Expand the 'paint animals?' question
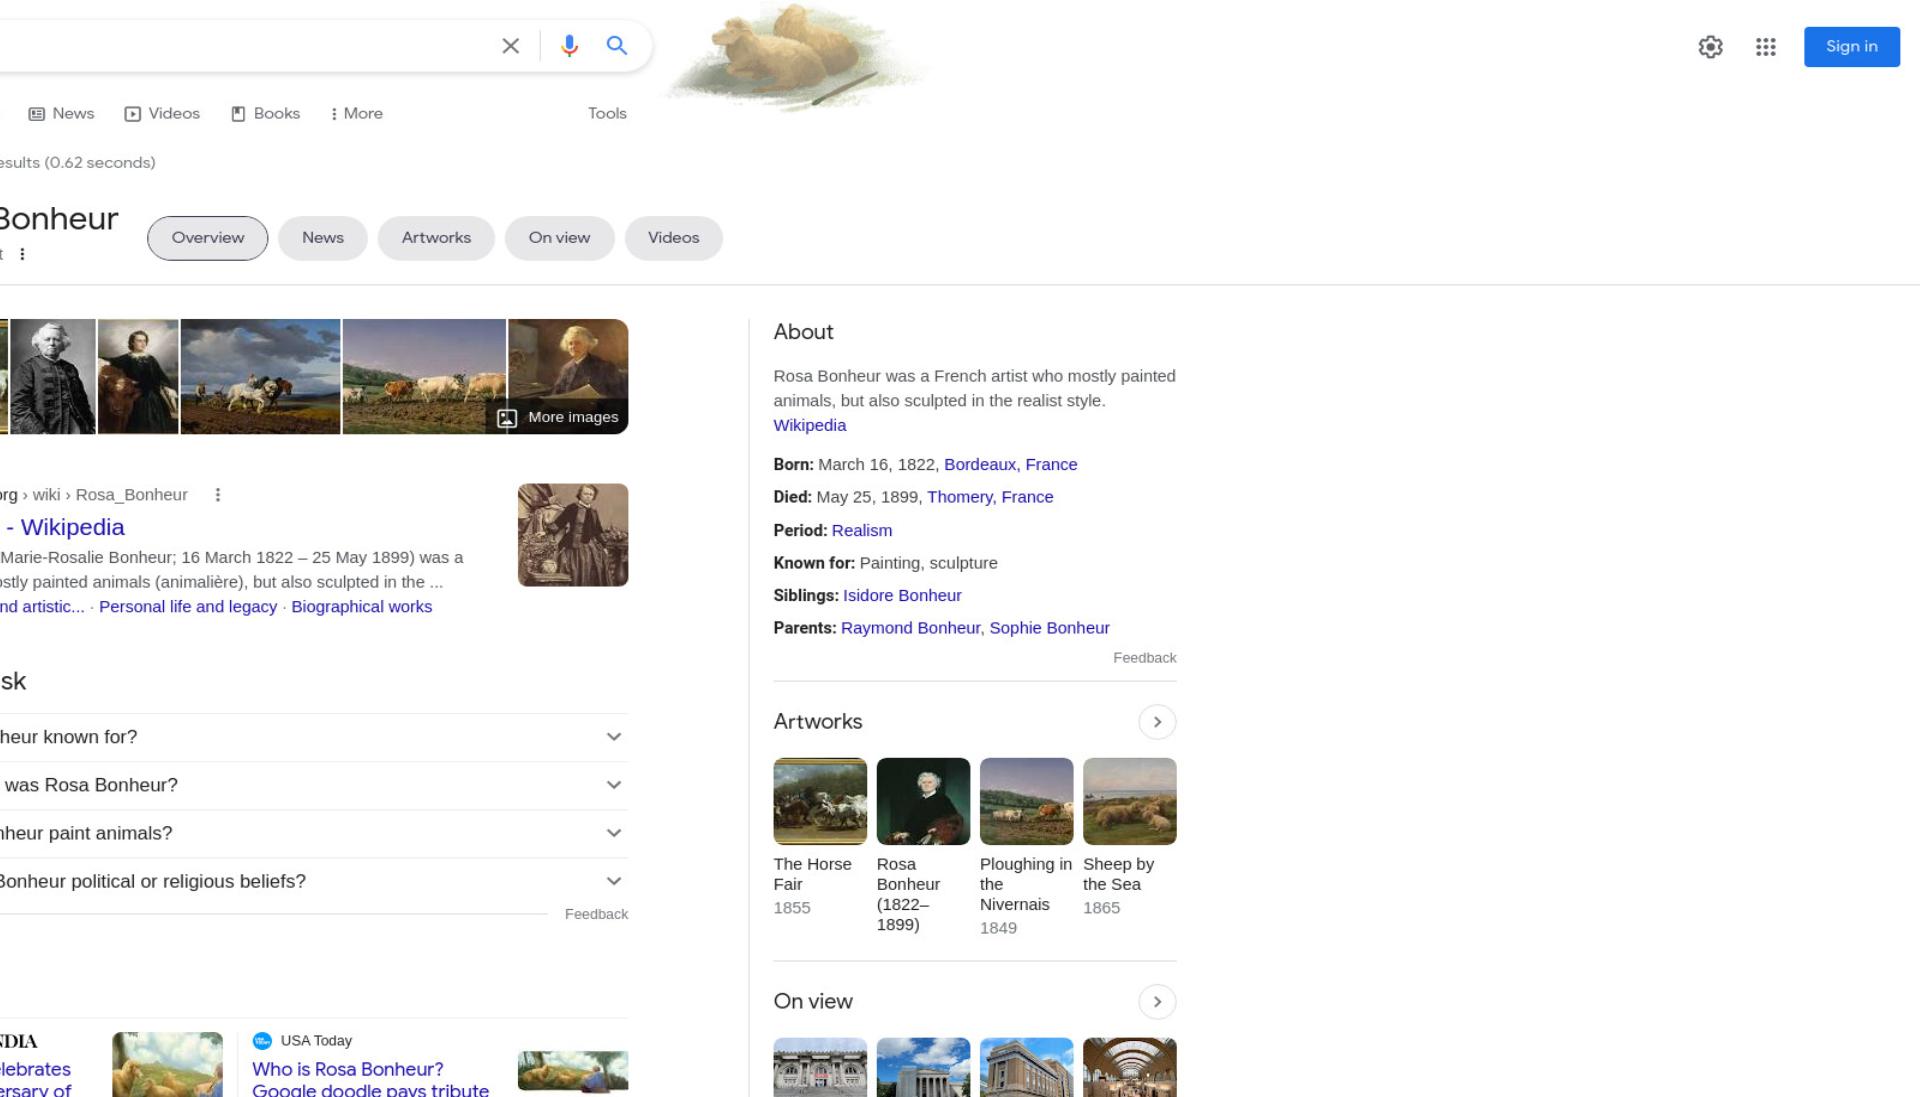Image resolution: width=1920 pixels, height=1097 pixels. [314, 833]
